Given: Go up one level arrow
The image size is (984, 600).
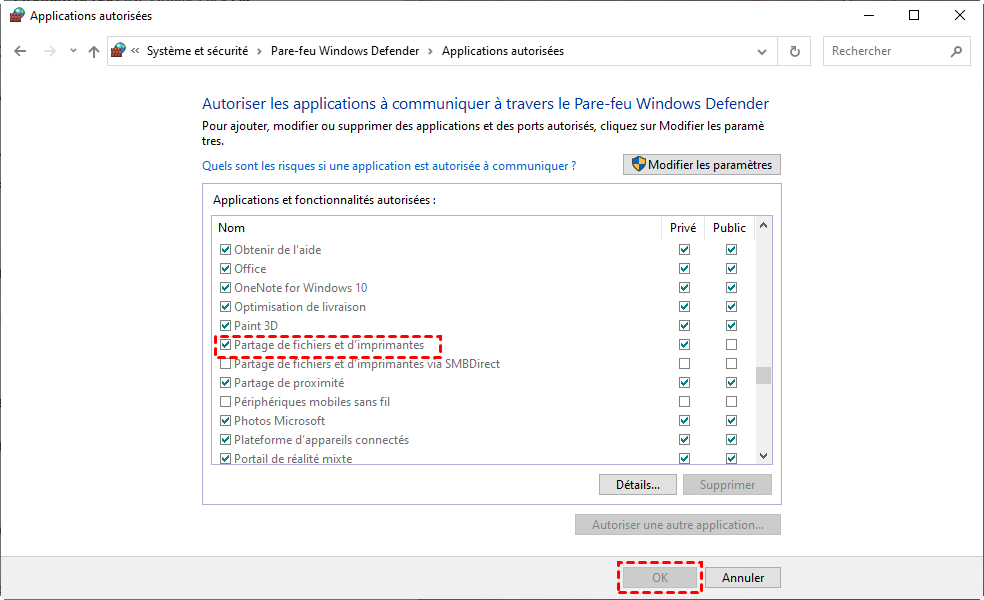Looking at the screenshot, I should point(94,51).
